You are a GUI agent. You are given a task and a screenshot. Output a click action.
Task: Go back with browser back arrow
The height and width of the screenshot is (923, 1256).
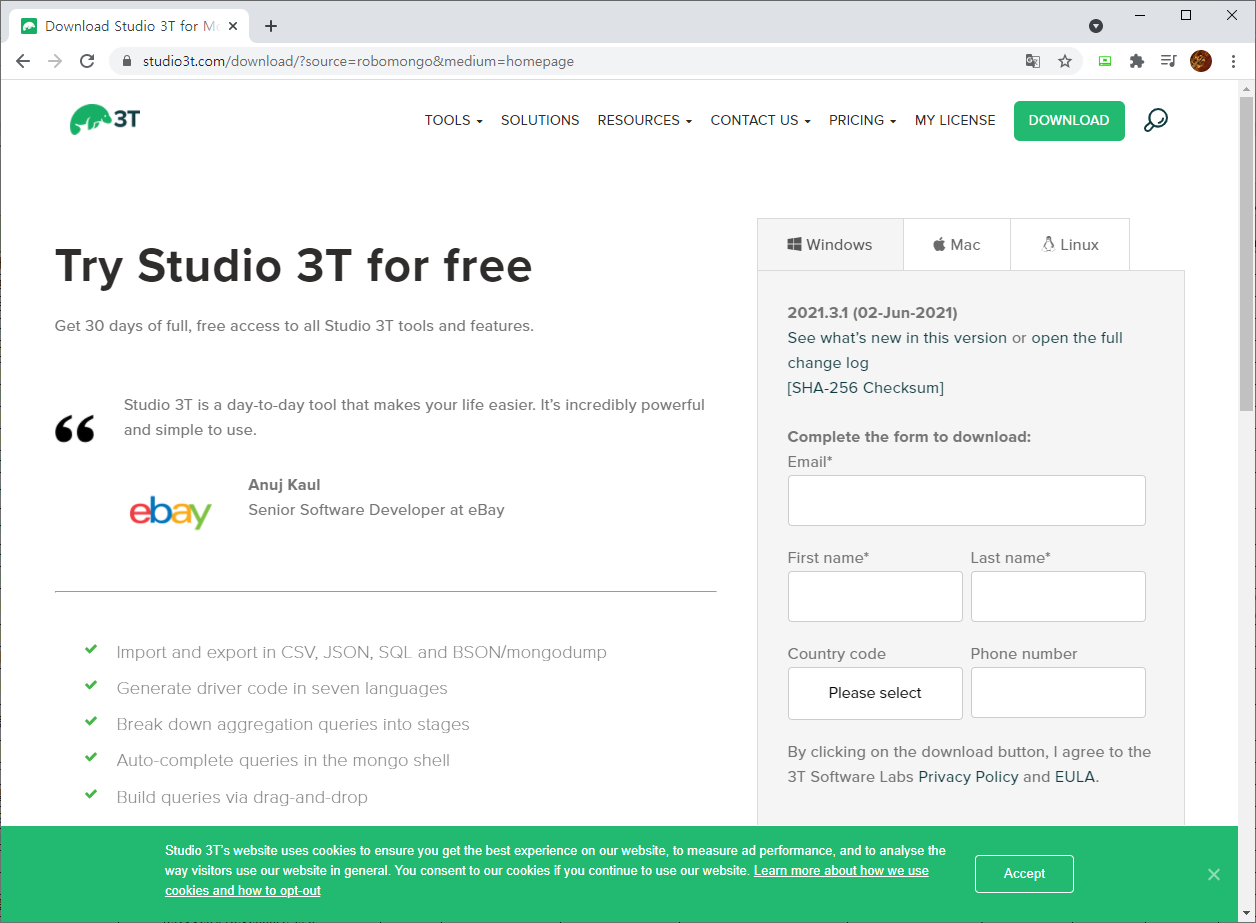pos(23,61)
